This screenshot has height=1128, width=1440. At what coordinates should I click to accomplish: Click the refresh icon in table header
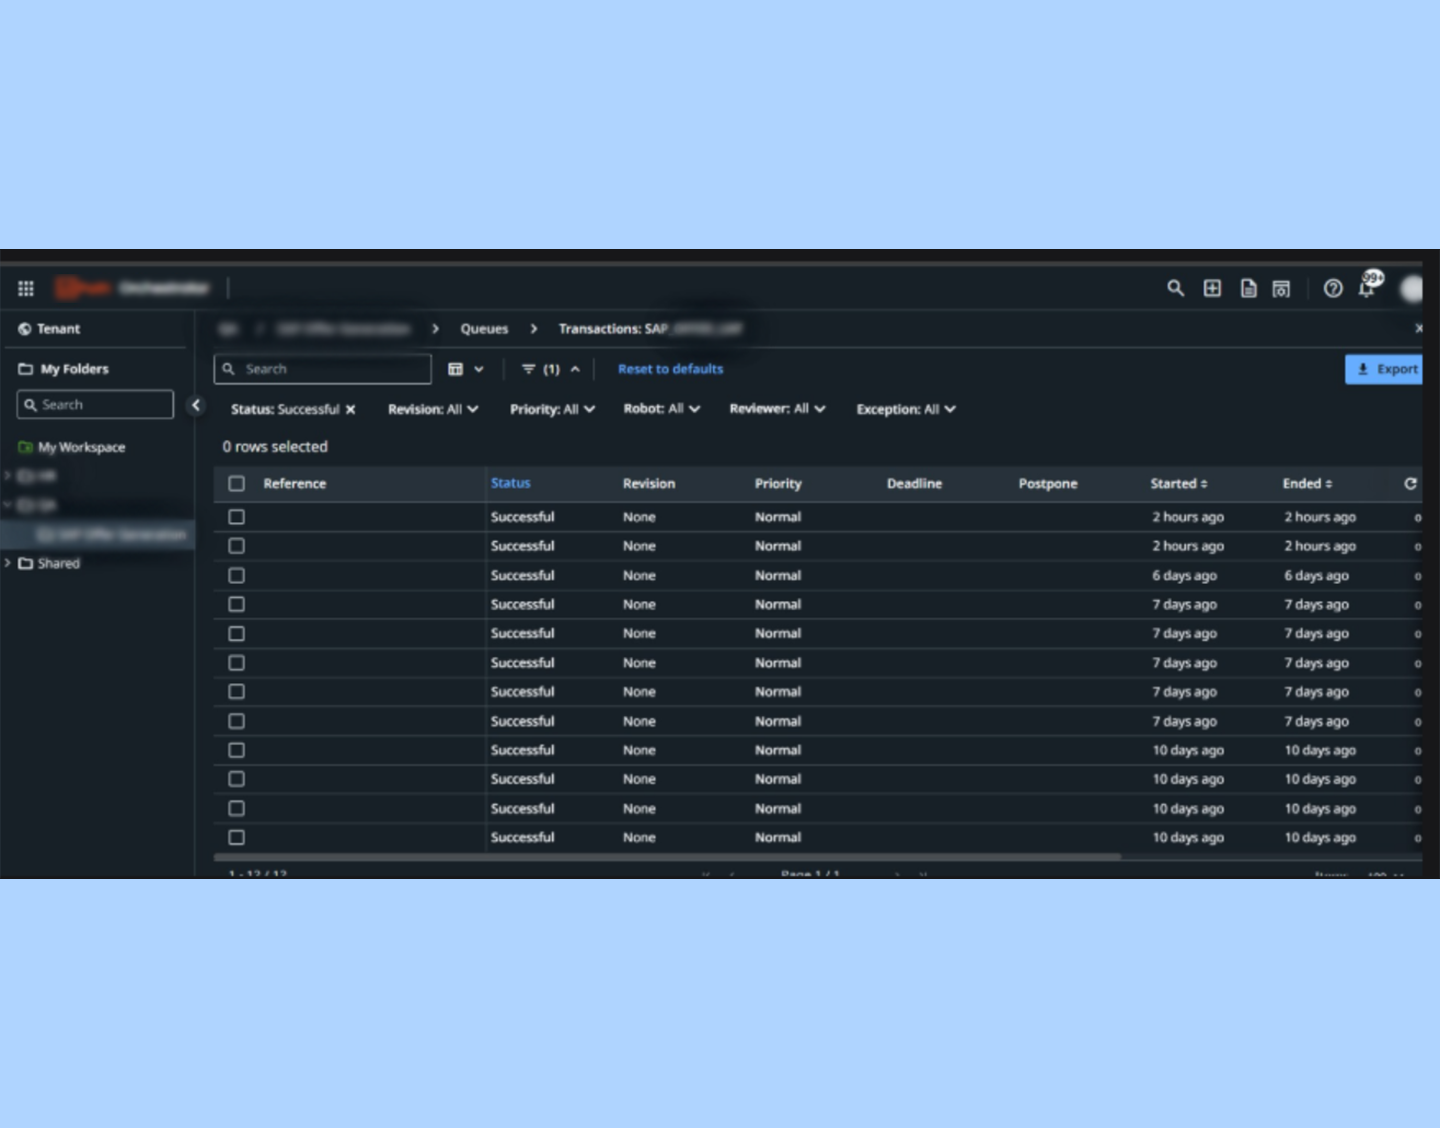(1410, 484)
